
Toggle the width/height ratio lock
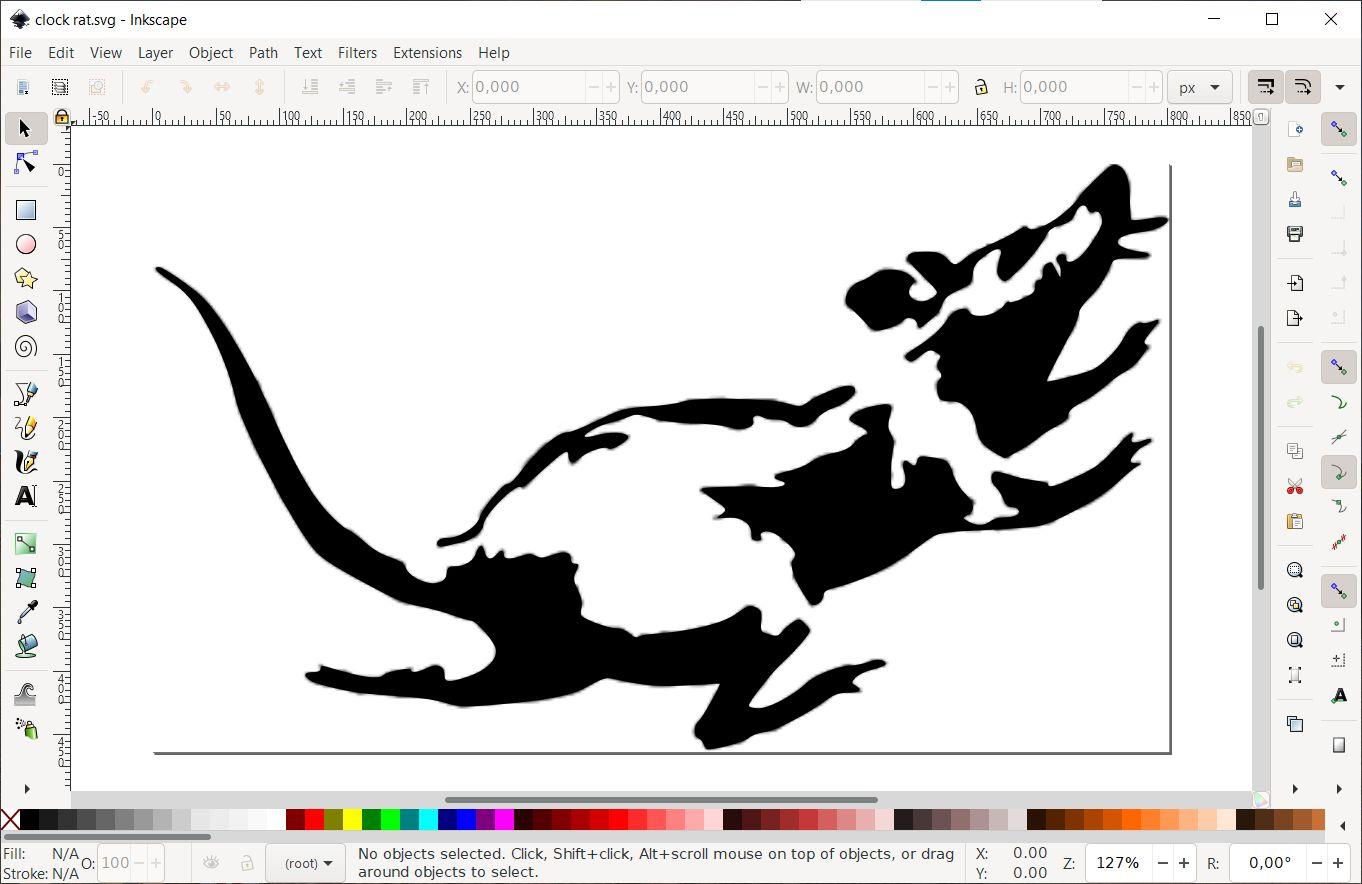tap(981, 87)
